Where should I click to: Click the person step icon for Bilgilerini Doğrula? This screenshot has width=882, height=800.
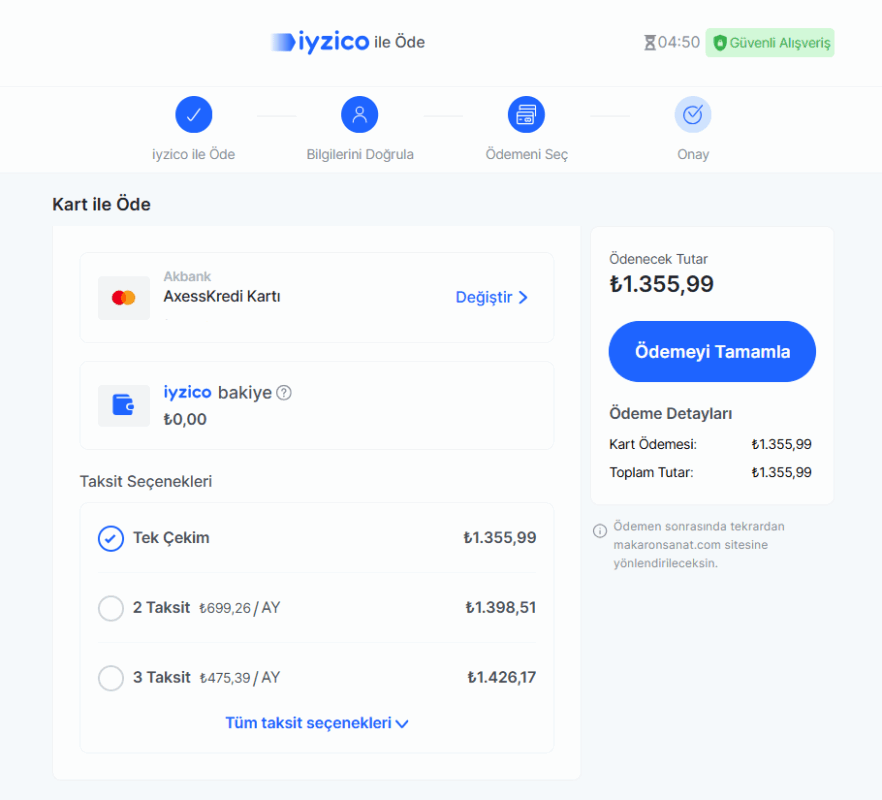pos(359,115)
